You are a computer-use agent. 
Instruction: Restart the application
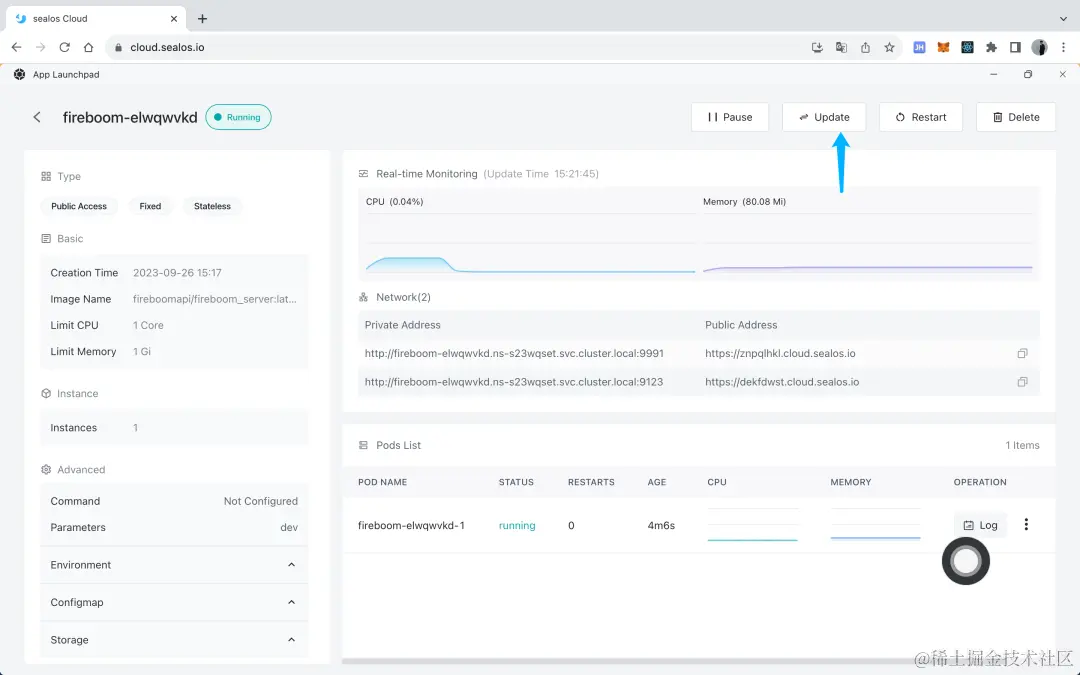[x=920, y=117]
